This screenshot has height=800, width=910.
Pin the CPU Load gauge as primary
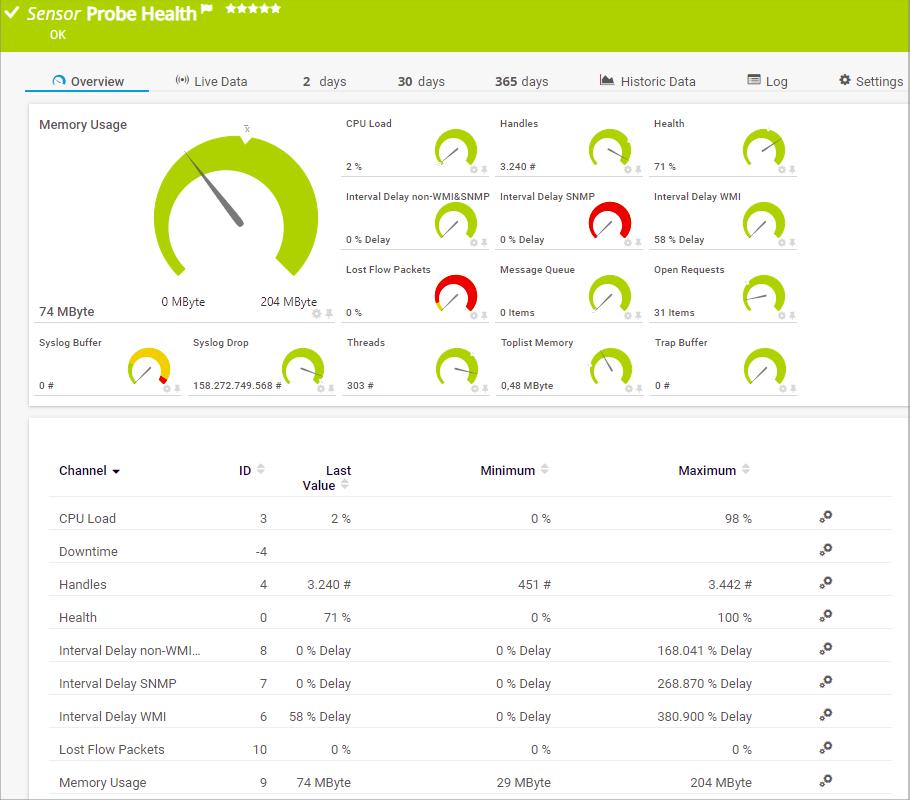(x=484, y=170)
